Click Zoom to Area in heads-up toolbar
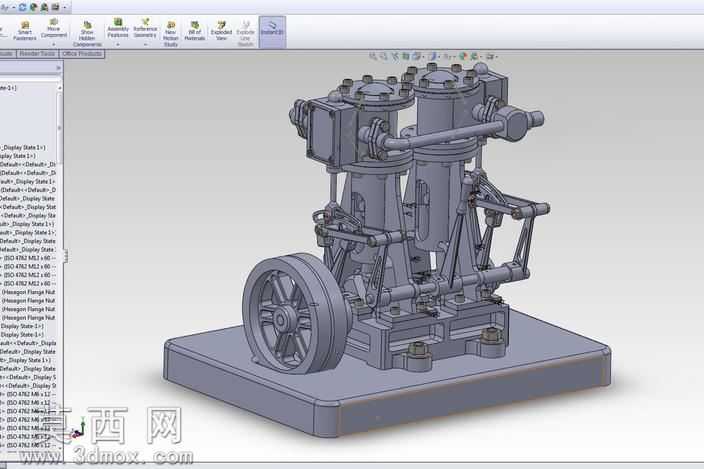704x469 pixels. coord(383,56)
